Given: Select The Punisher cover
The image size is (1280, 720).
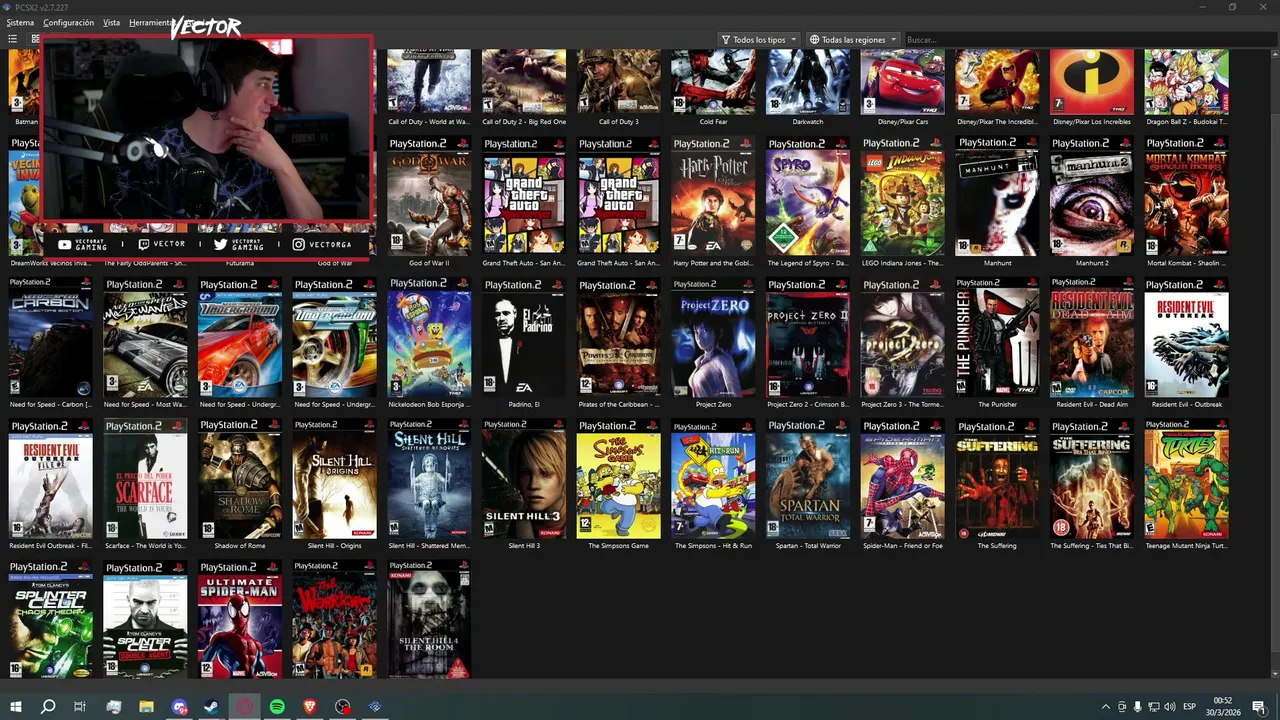Looking at the screenshot, I should point(997,337).
